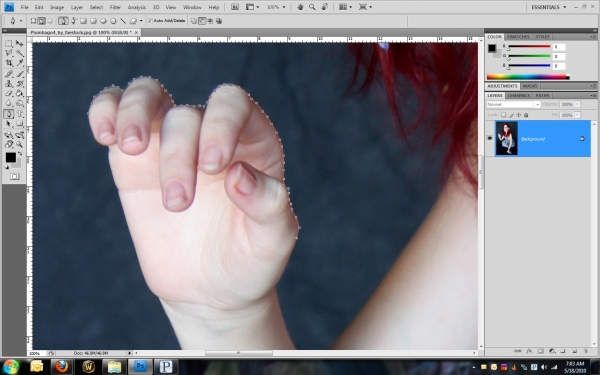The width and height of the screenshot is (600, 375).
Task: Enable Paths mode in options bar
Action: (x=42, y=21)
